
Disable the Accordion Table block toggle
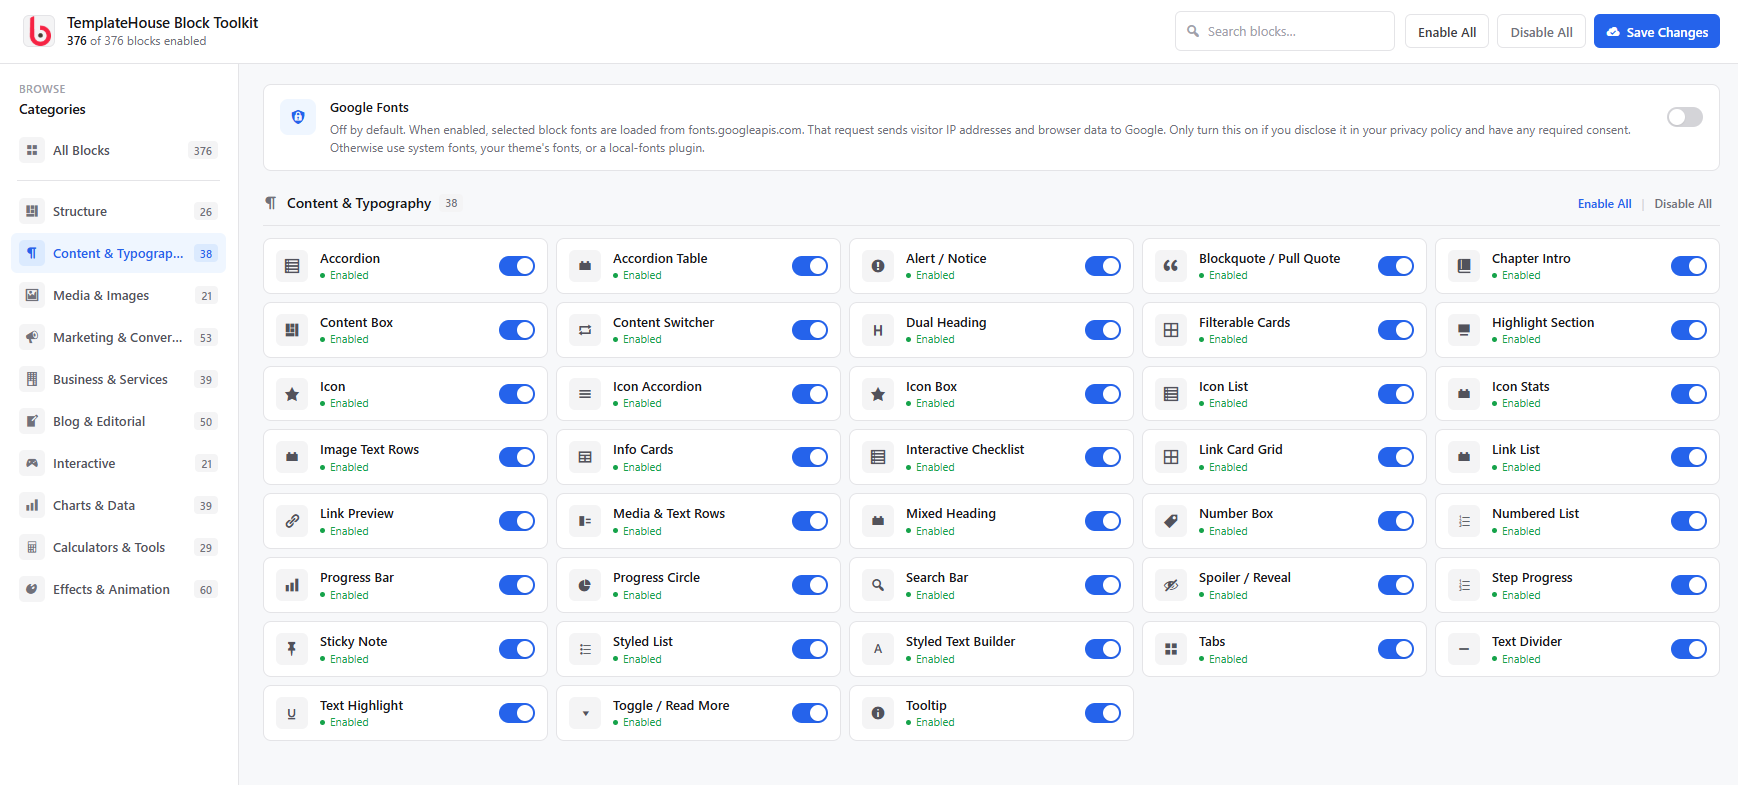pyautogui.click(x=810, y=266)
